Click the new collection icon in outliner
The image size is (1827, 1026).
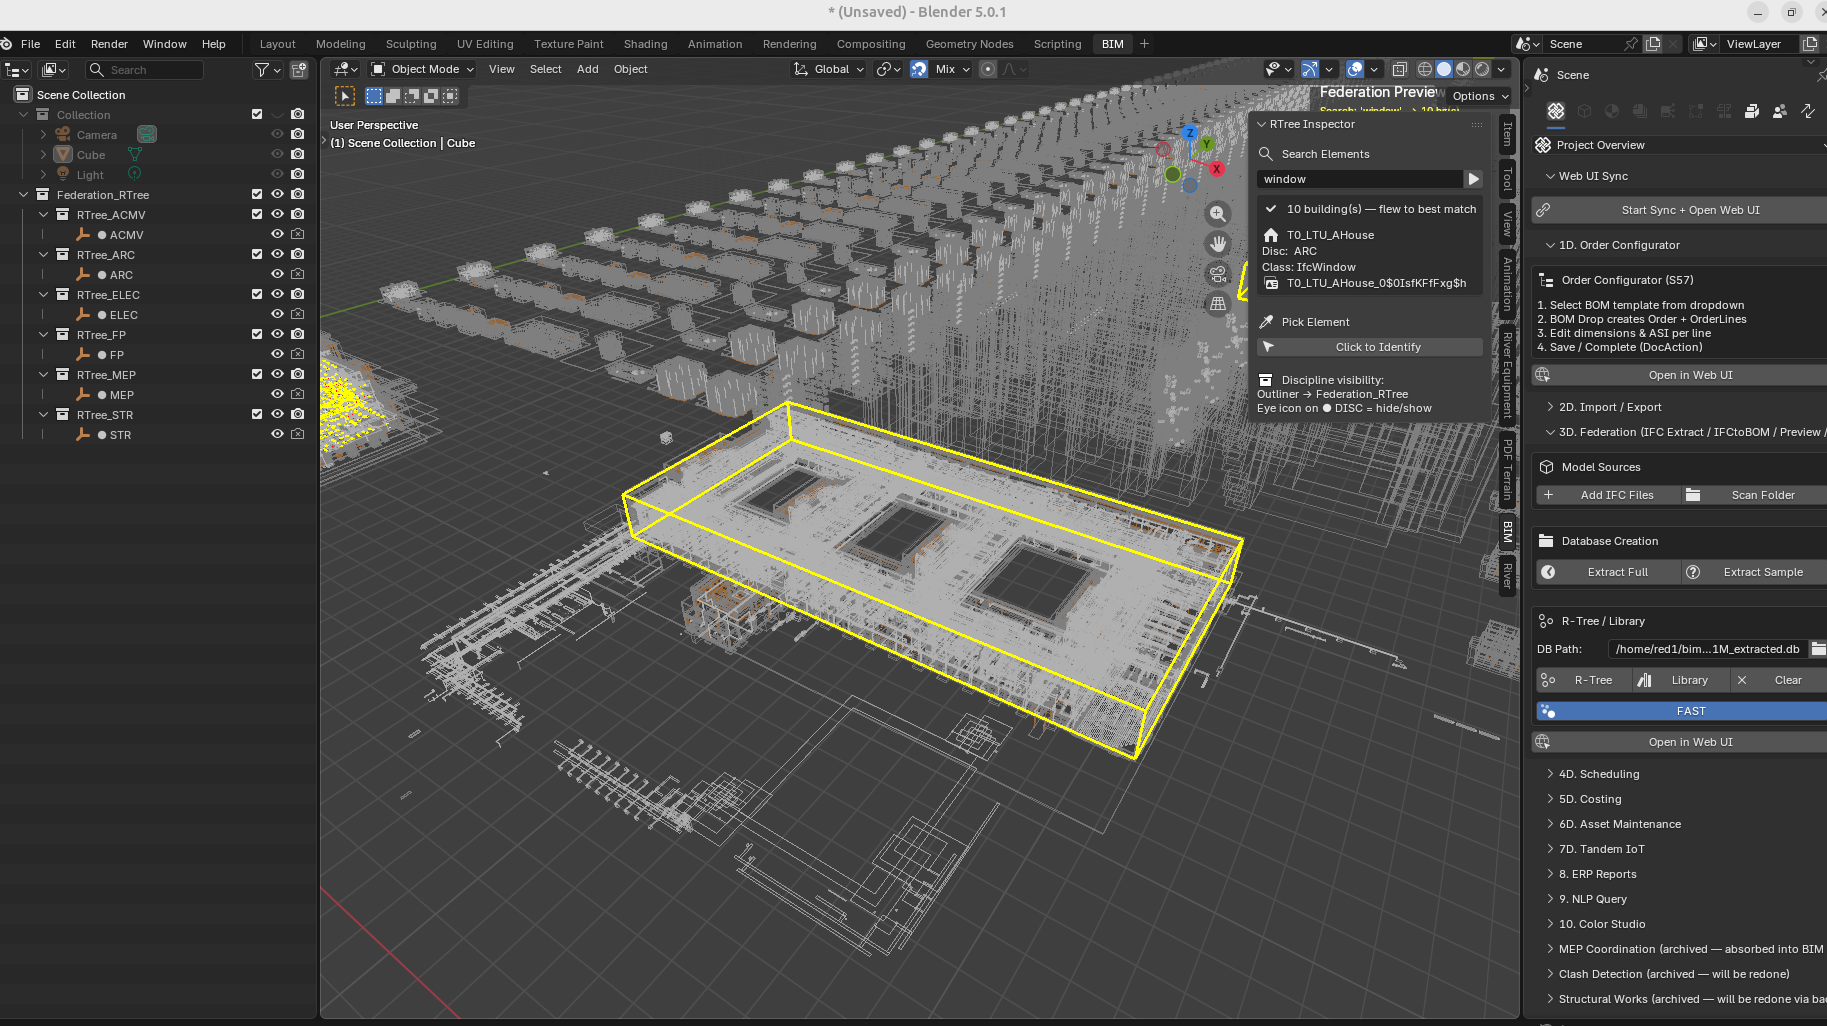pyautogui.click(x=298, y=70)
